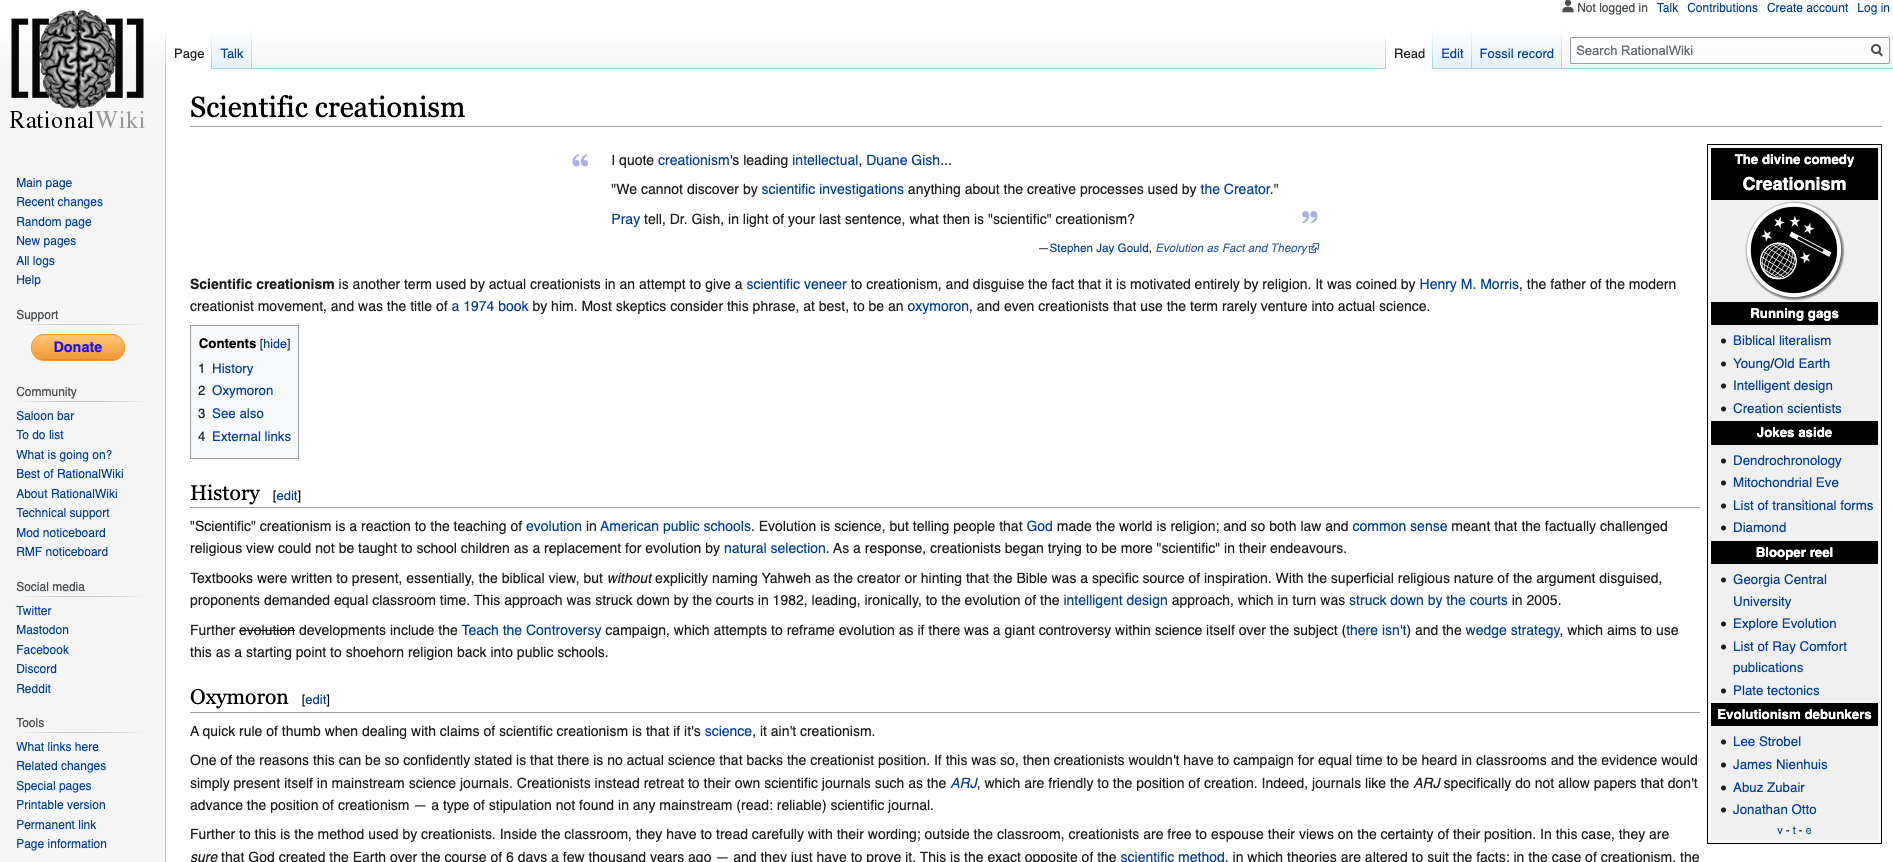Jump to Oxymoron in Contents
Image resolution: width=1893 pixels, height=862 pixels.
pos(242,391)
